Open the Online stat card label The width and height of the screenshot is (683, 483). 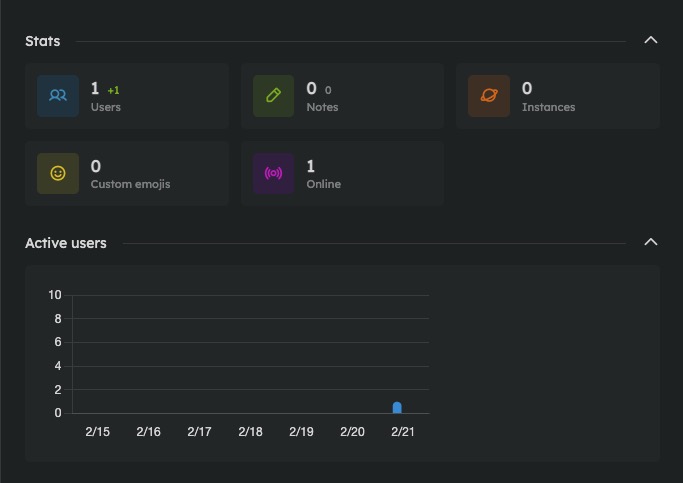click(323, 184)
